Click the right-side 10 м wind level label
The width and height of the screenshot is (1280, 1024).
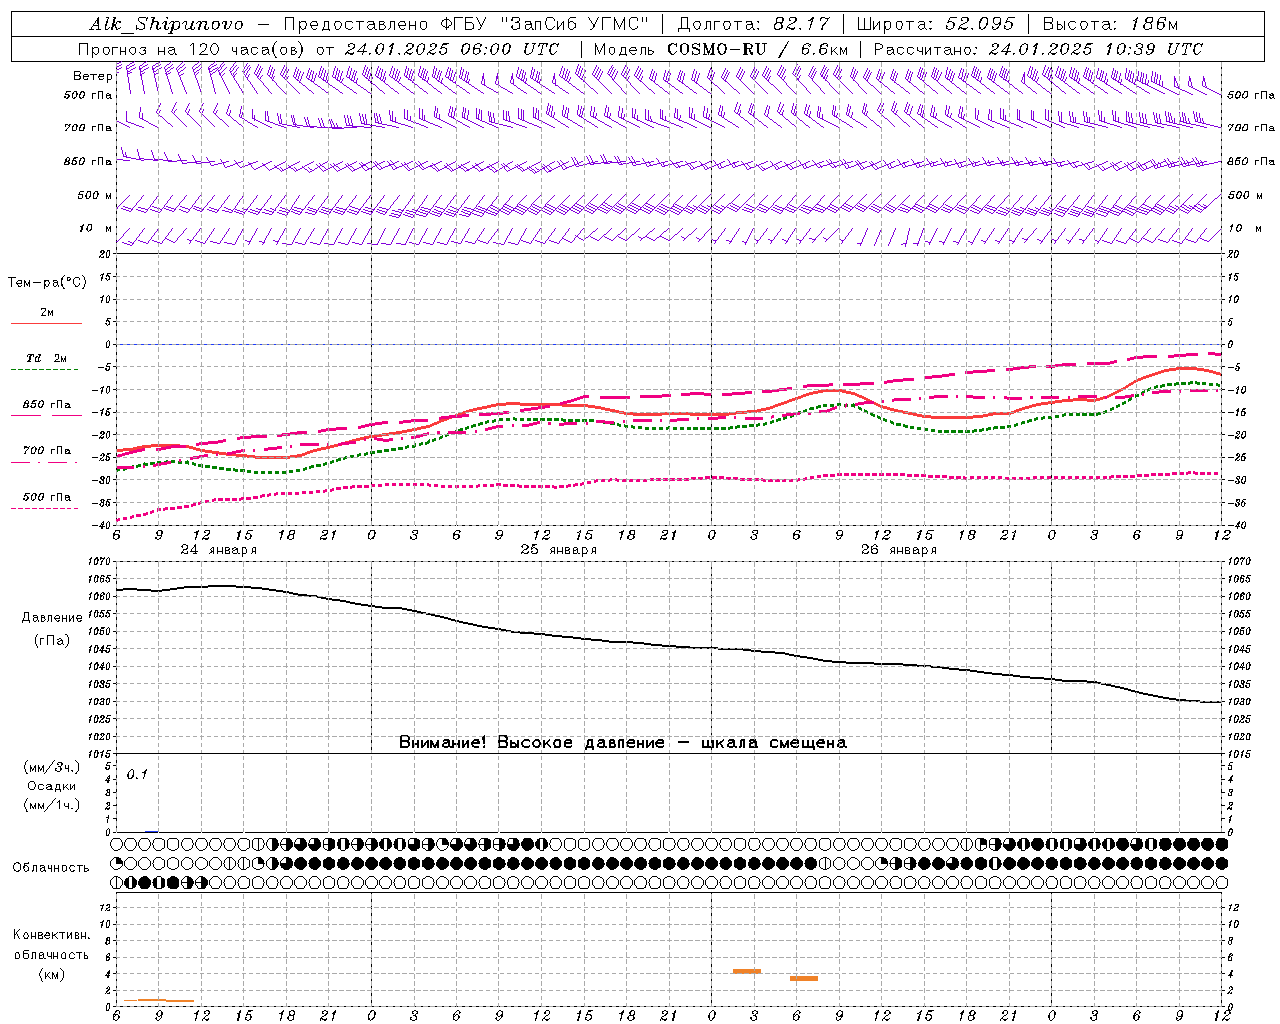[1243, 228]
